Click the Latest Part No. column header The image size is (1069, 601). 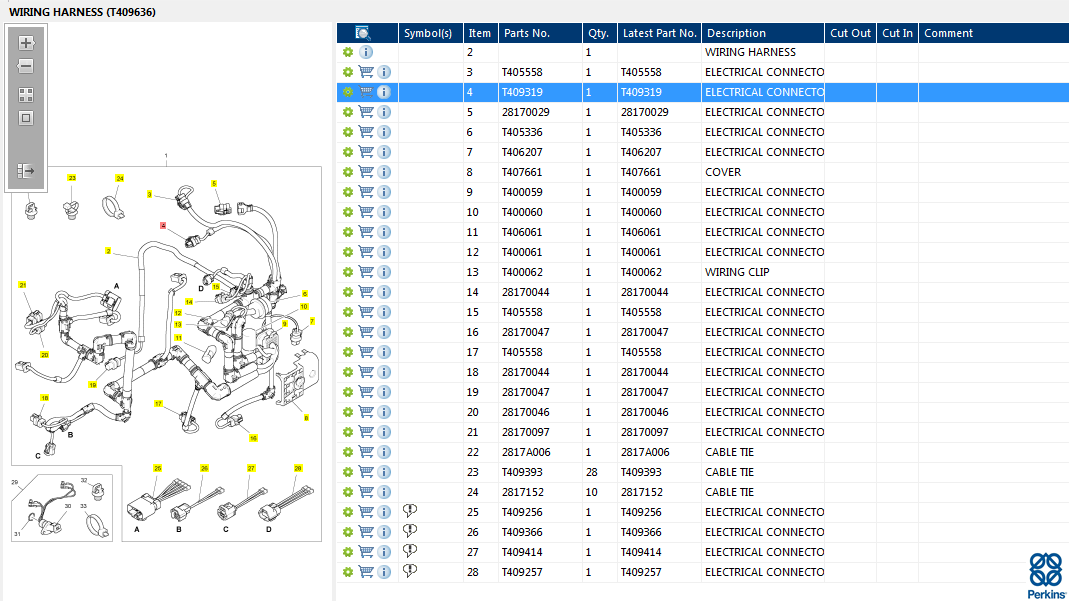[659, 33]
